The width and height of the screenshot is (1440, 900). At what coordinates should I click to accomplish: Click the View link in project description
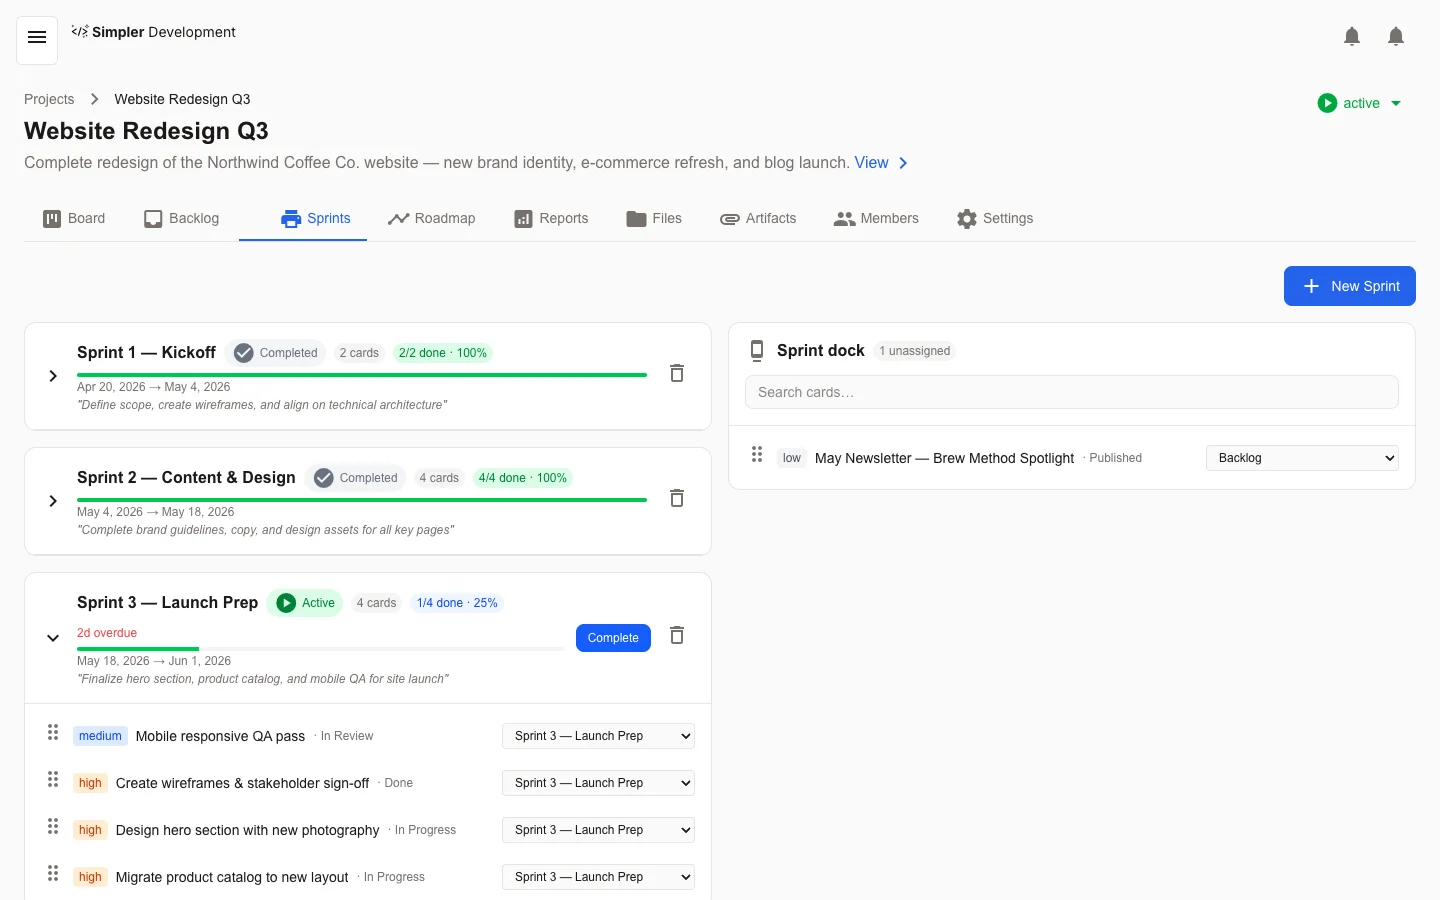coord(871,163)
